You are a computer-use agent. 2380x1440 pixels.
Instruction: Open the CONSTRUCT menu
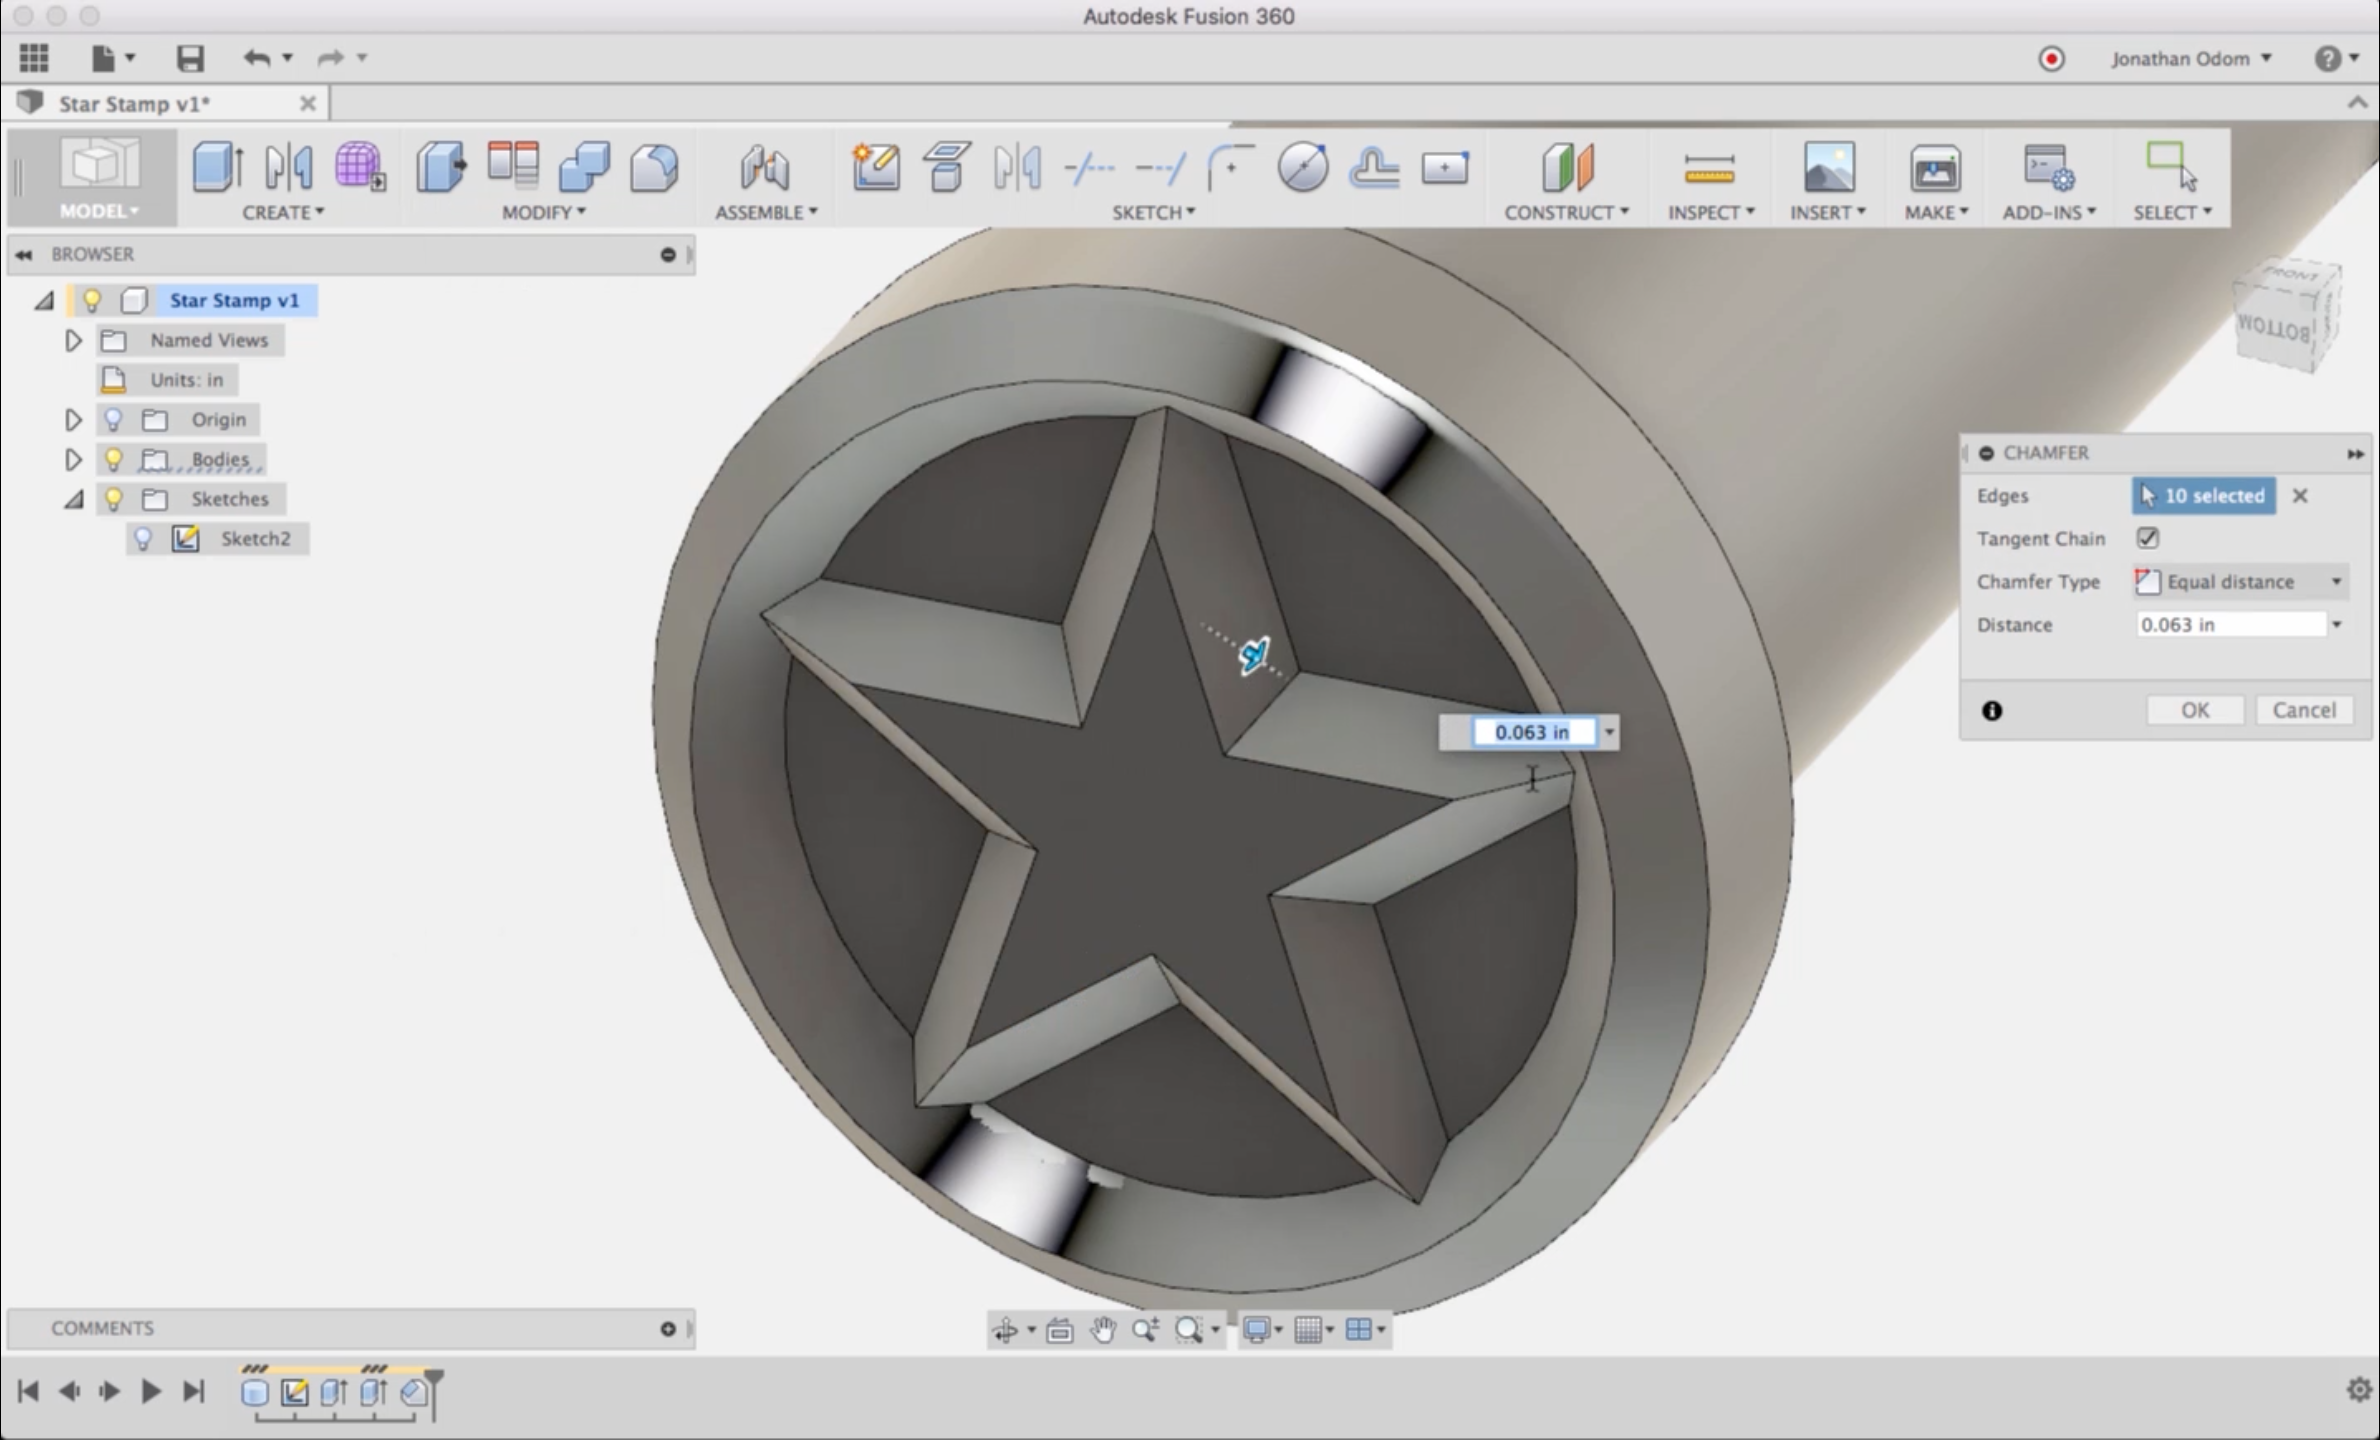[1565, 212]
